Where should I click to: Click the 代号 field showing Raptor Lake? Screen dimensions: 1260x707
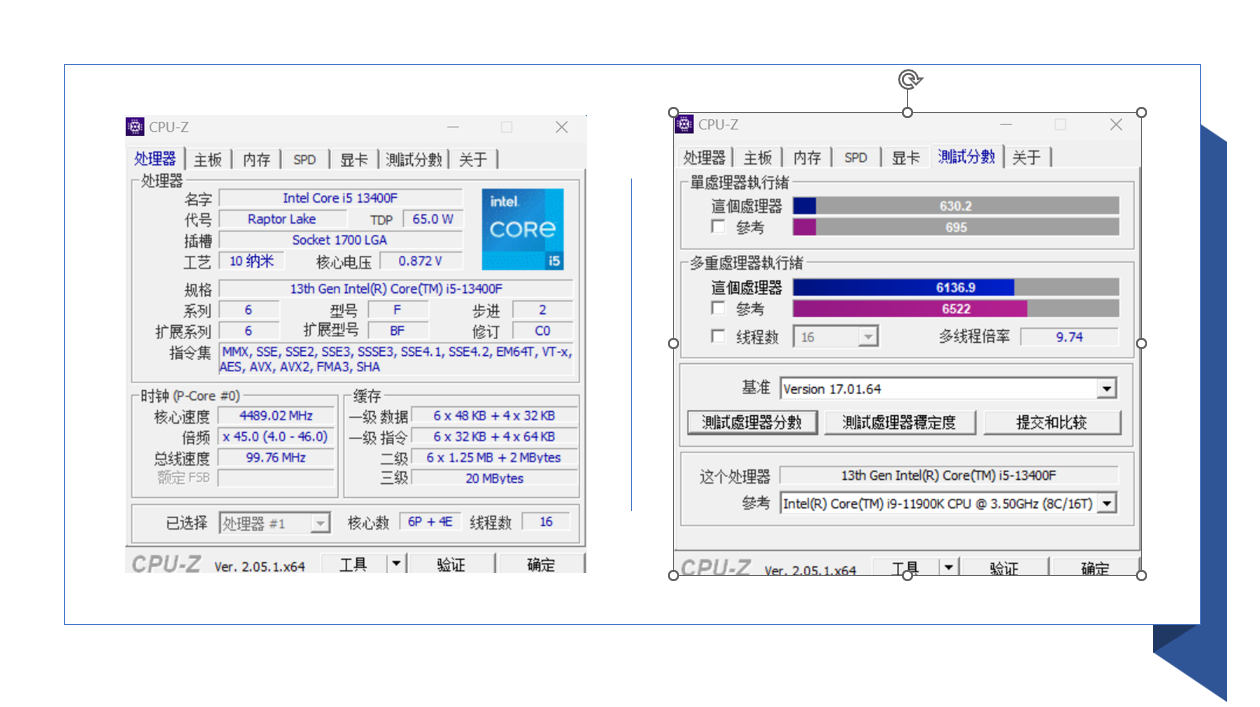click(282, 219)
